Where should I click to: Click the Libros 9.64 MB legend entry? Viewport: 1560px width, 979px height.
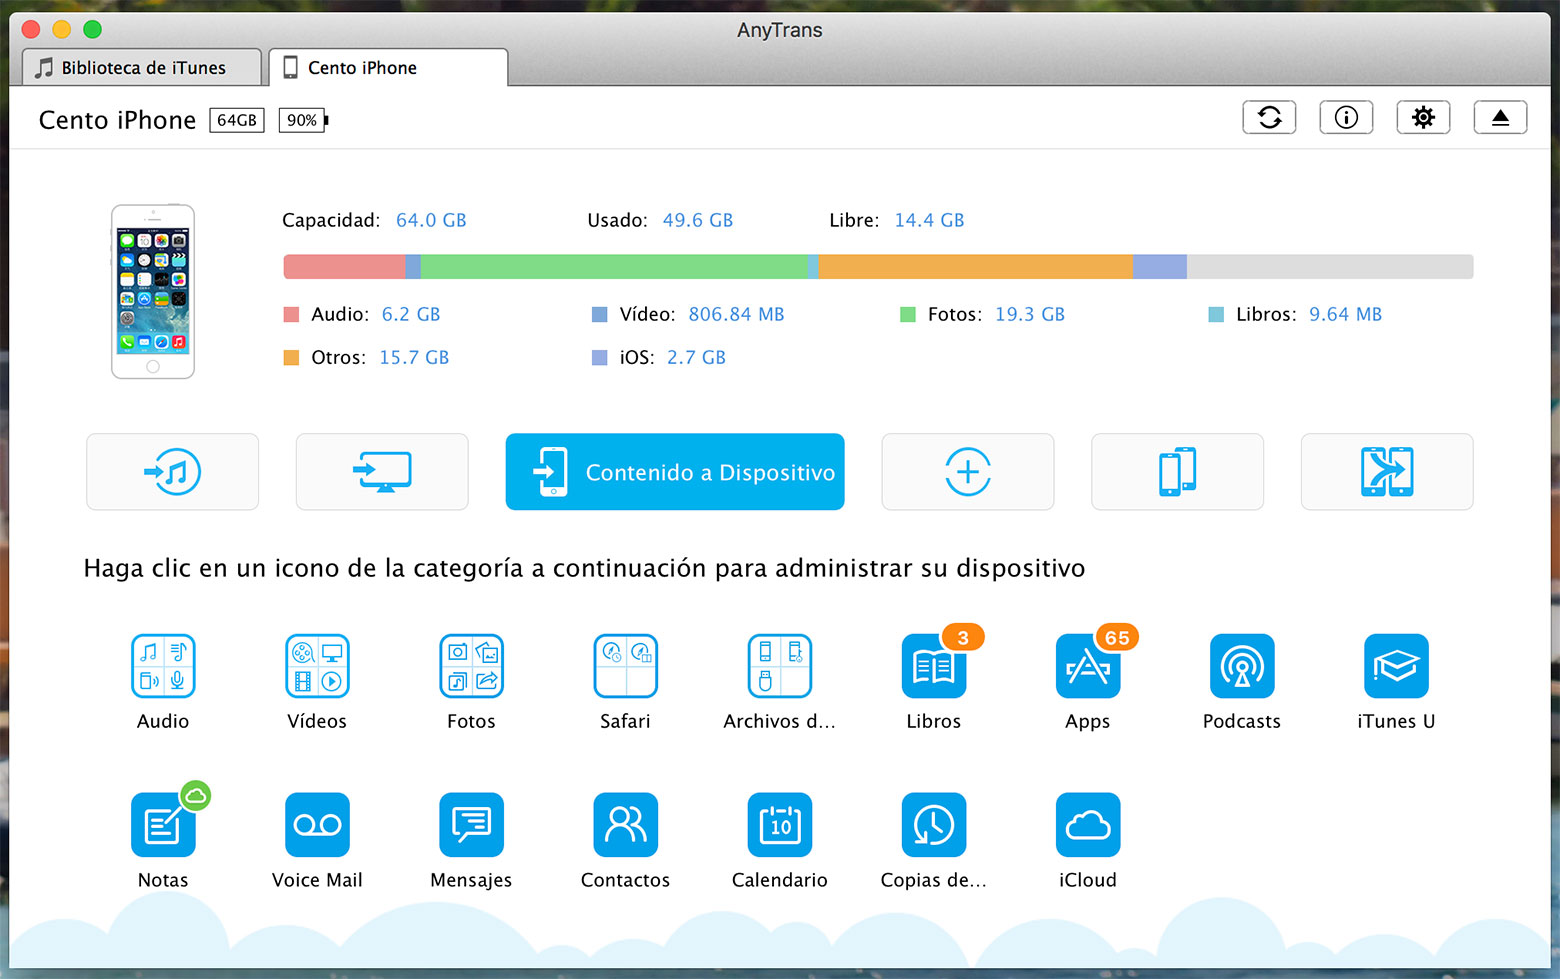1295,314
